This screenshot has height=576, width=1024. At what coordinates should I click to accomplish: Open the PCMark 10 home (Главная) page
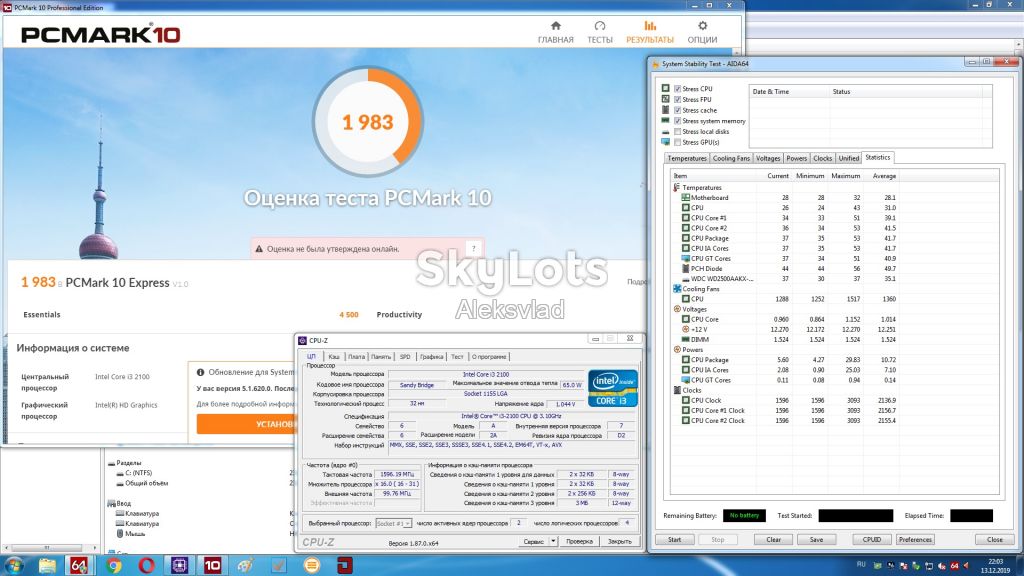(555, 32)
